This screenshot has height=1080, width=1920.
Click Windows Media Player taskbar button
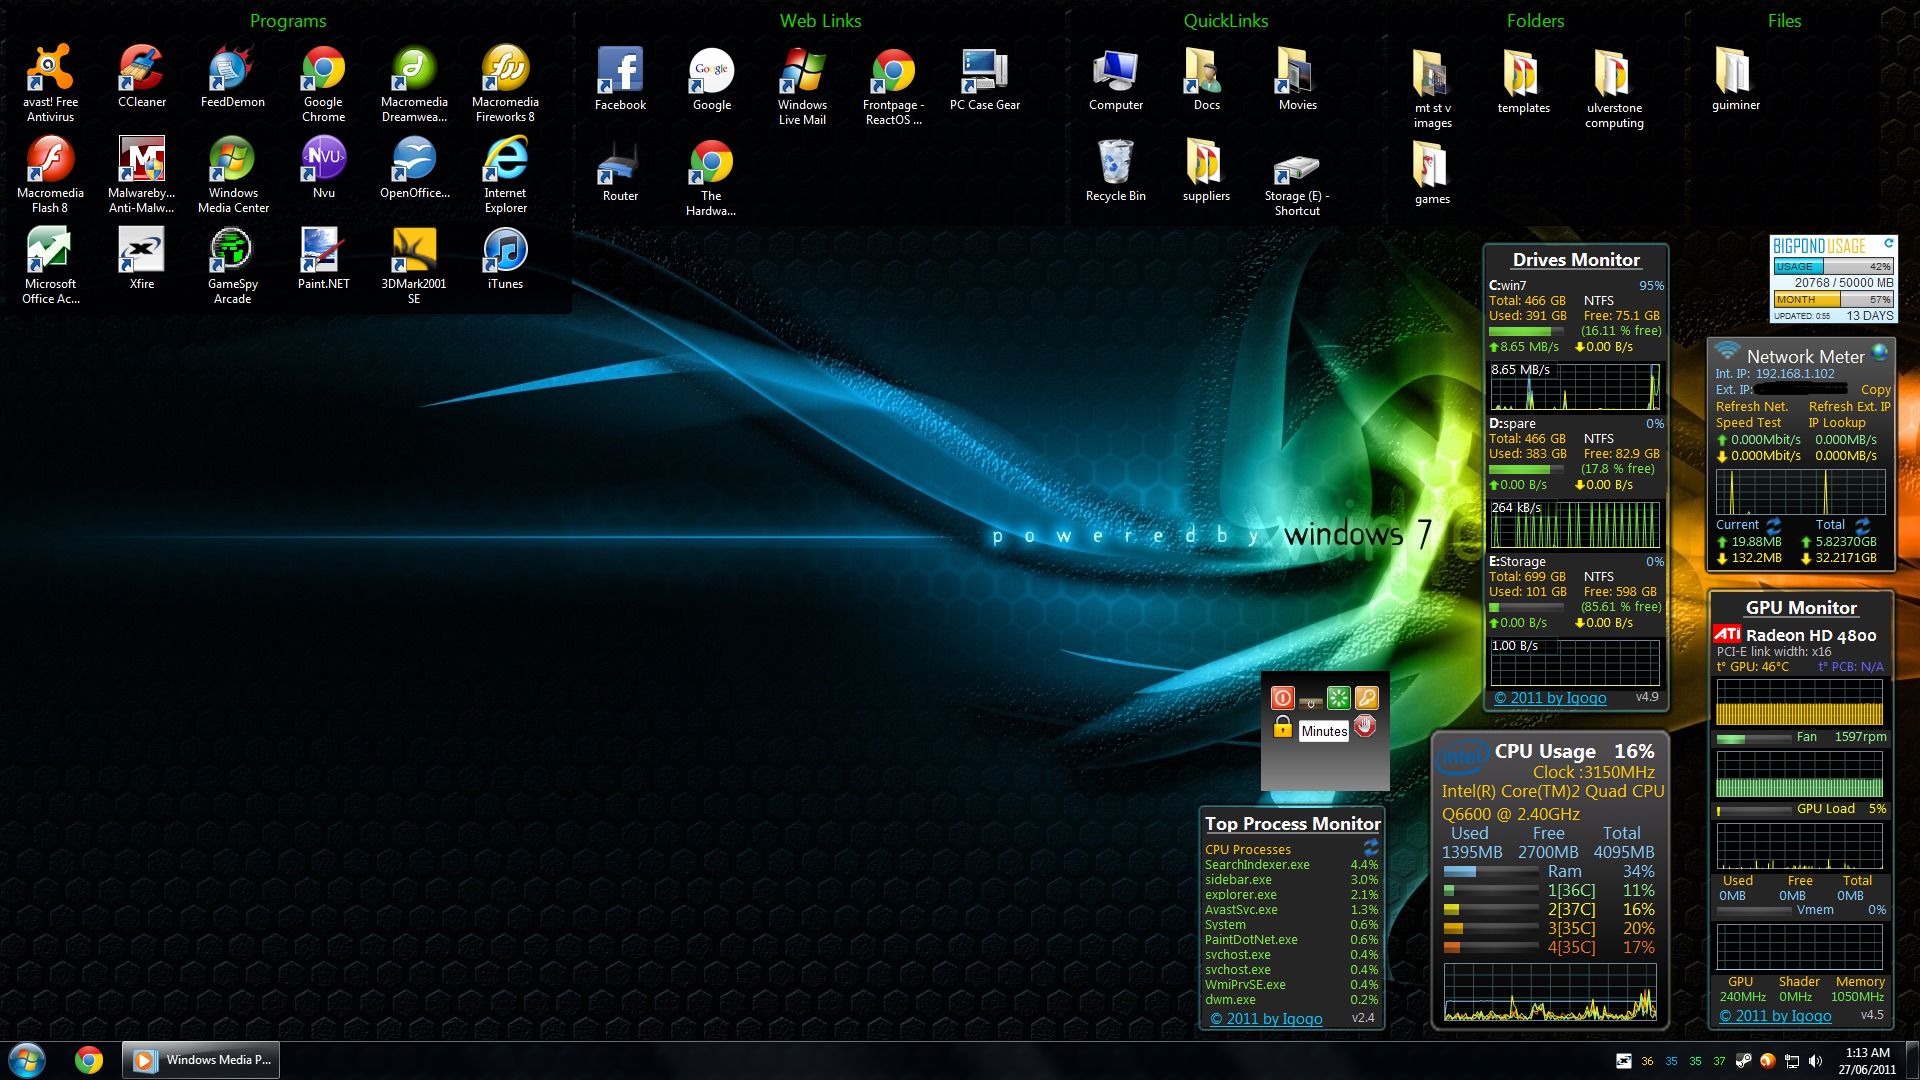click(201, 1060)
